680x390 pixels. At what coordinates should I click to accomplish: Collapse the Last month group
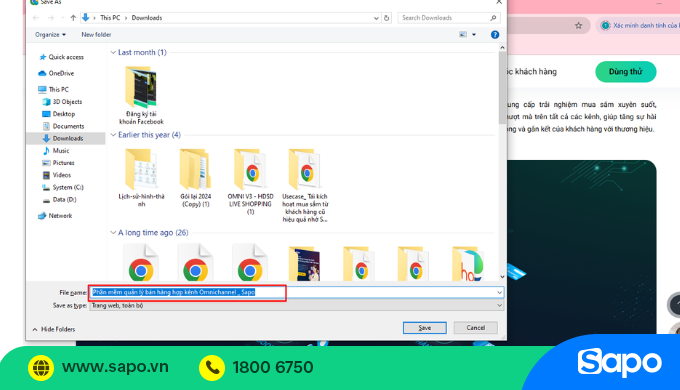113,52
